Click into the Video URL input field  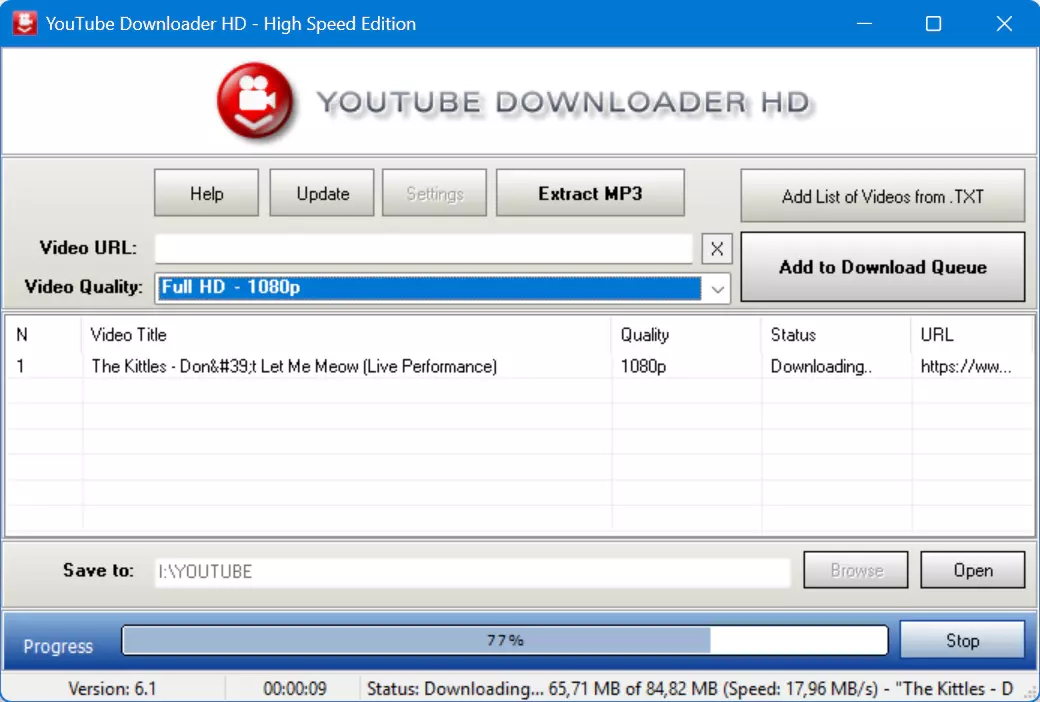click(424, 249)
